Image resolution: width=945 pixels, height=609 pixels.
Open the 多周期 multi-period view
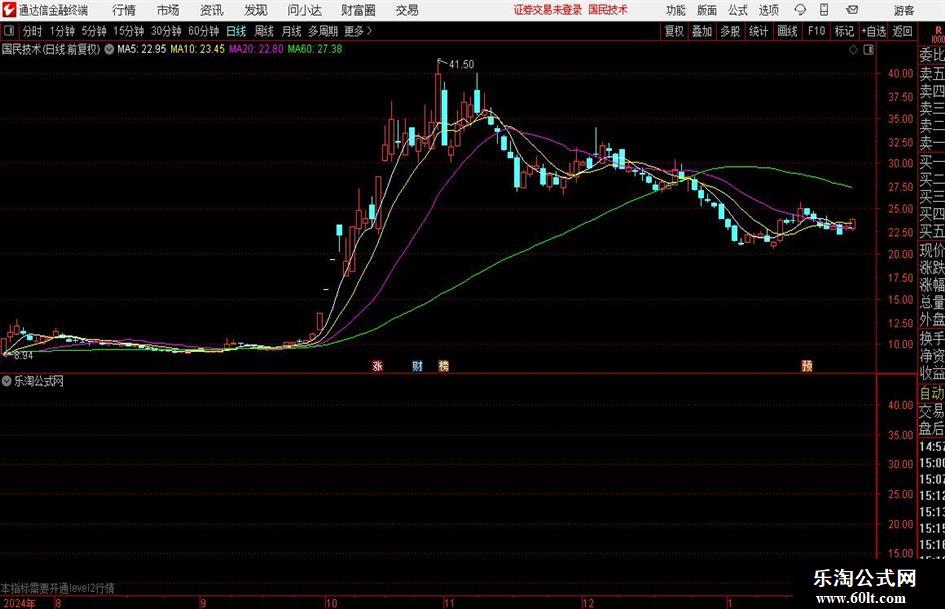323,31
